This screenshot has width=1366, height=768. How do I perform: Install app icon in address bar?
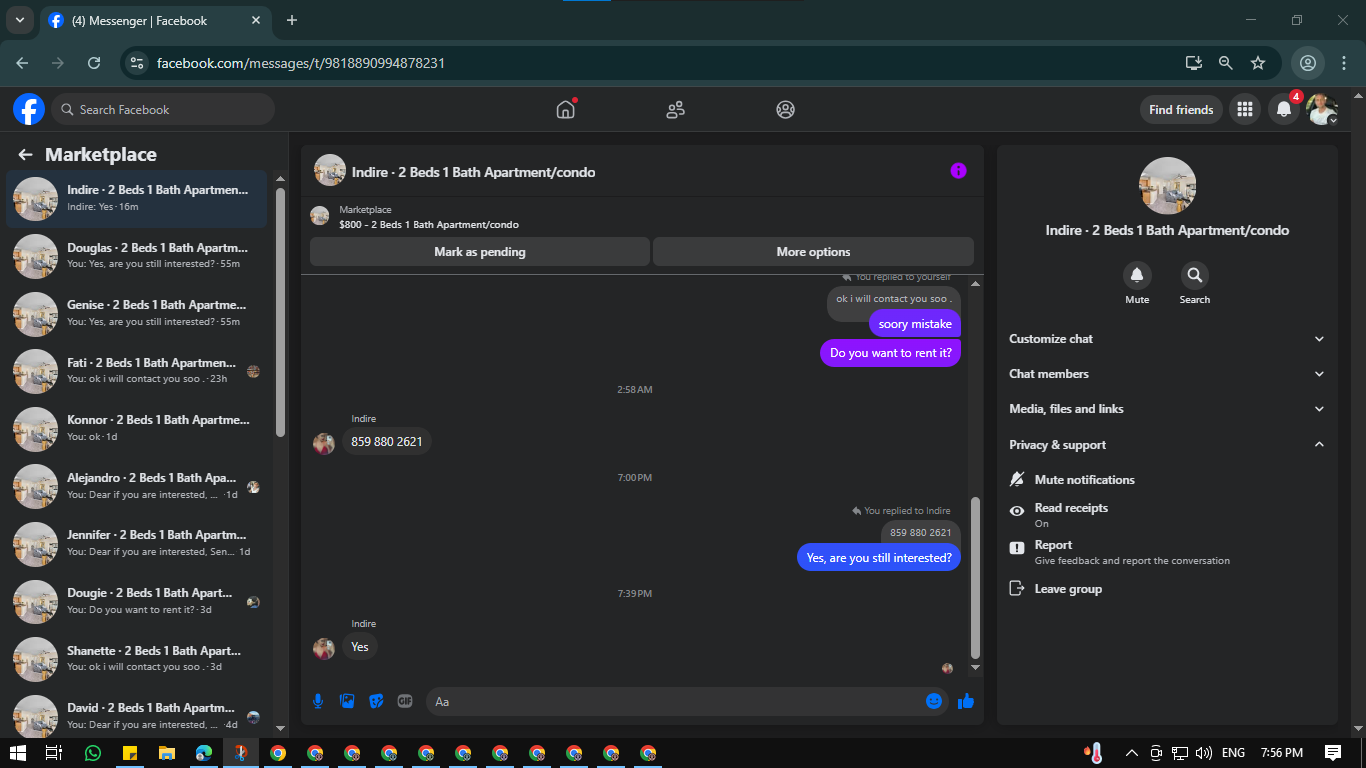click(1194, 63)
